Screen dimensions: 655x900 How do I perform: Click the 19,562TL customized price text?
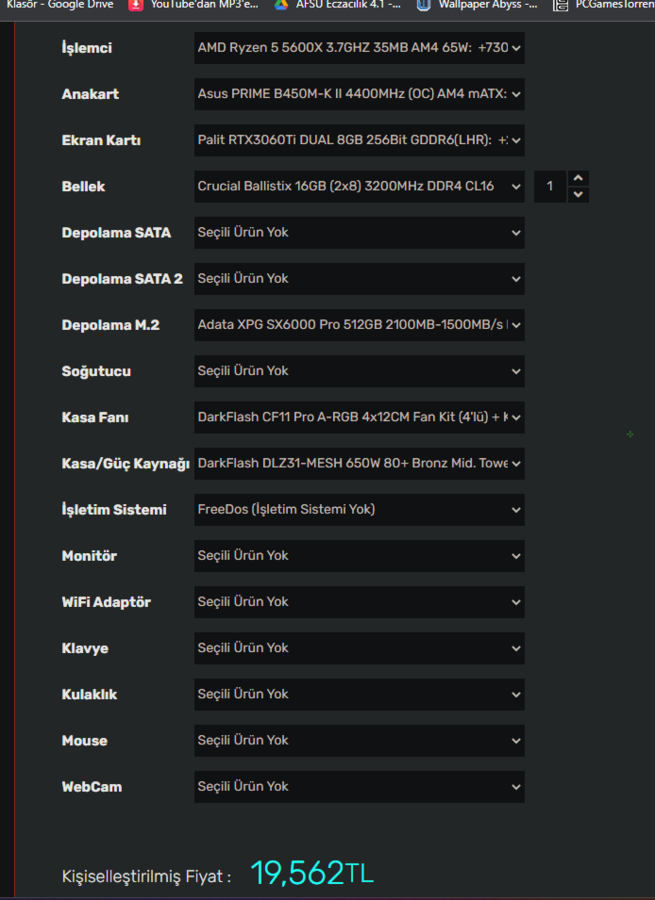coord(312,874)
